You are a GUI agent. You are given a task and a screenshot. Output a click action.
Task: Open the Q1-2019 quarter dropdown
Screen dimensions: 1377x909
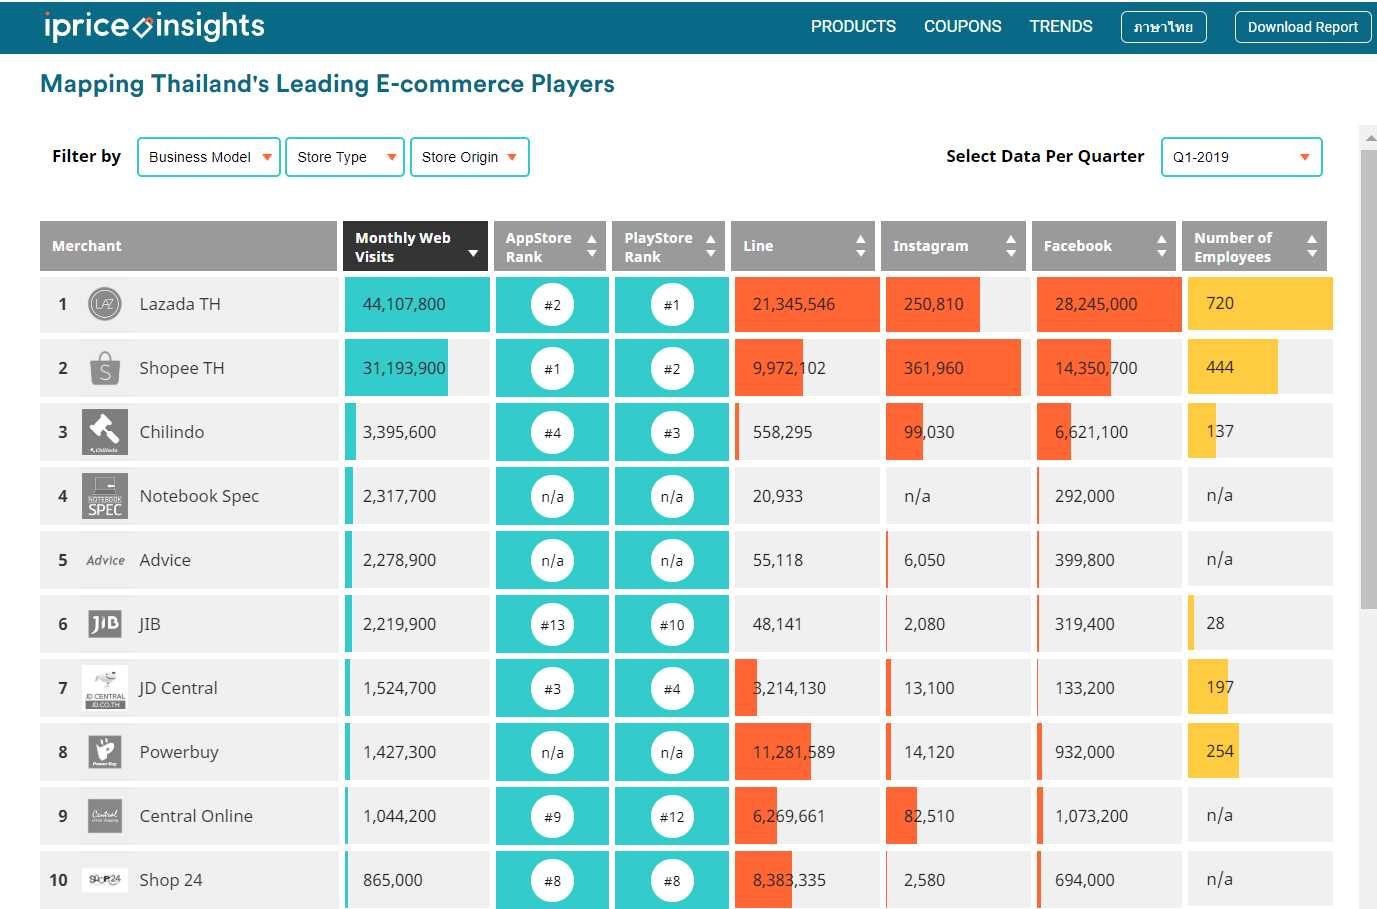pos(1242,157)
